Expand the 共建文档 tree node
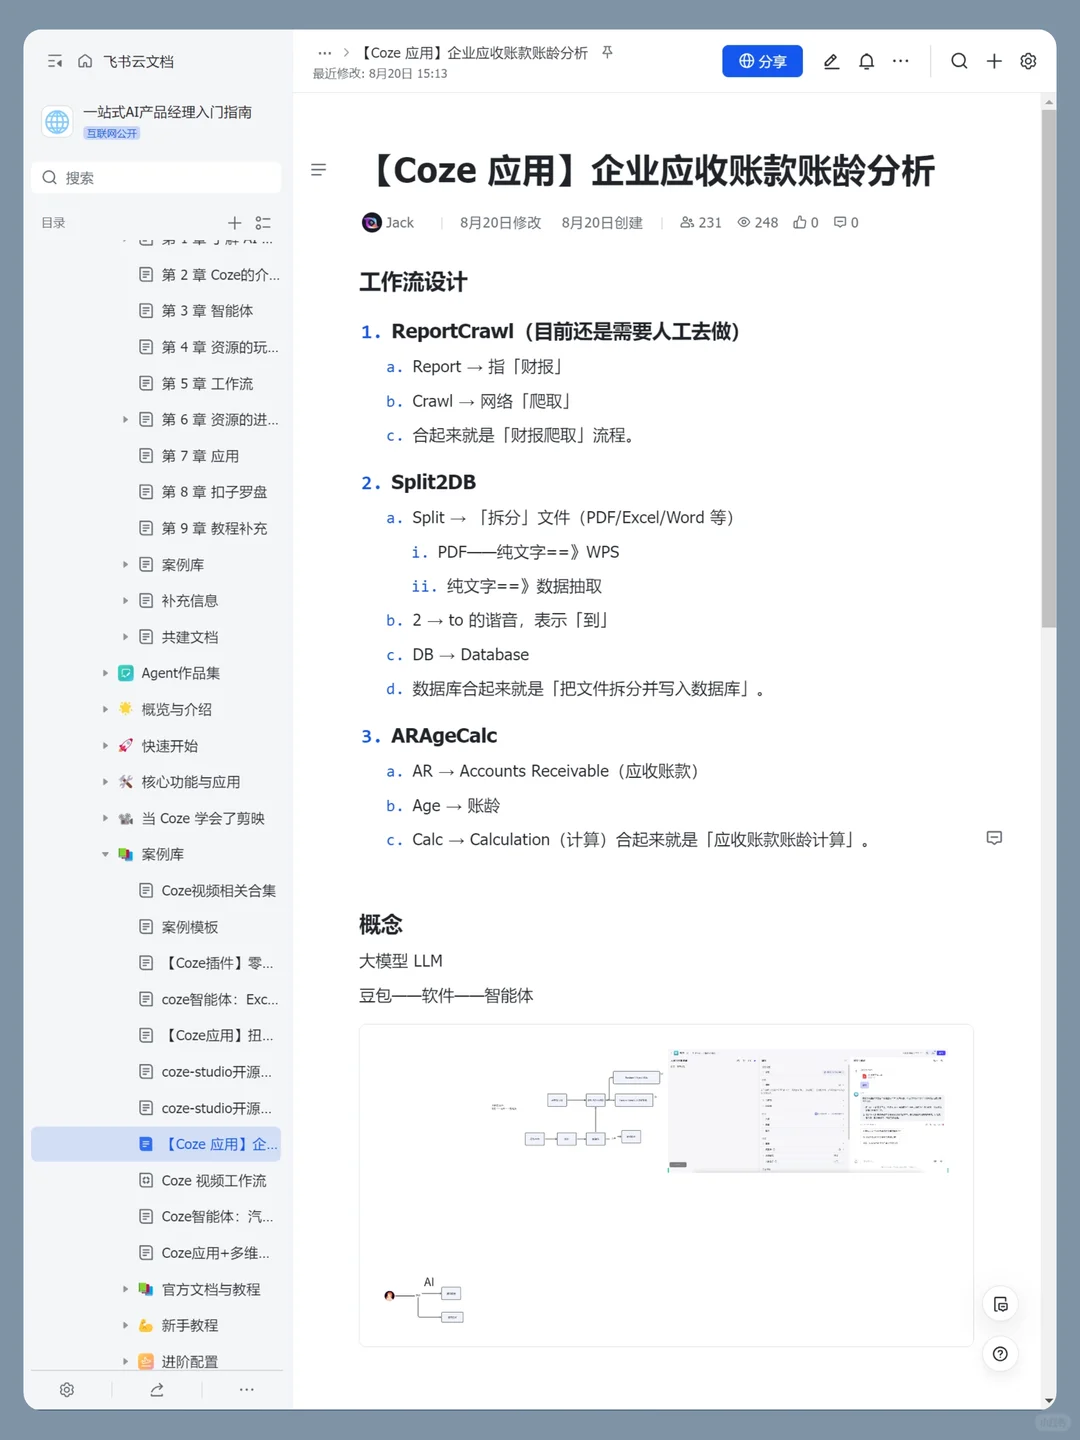Viewport: 1080px width, 1440px height. coord(125,637)
